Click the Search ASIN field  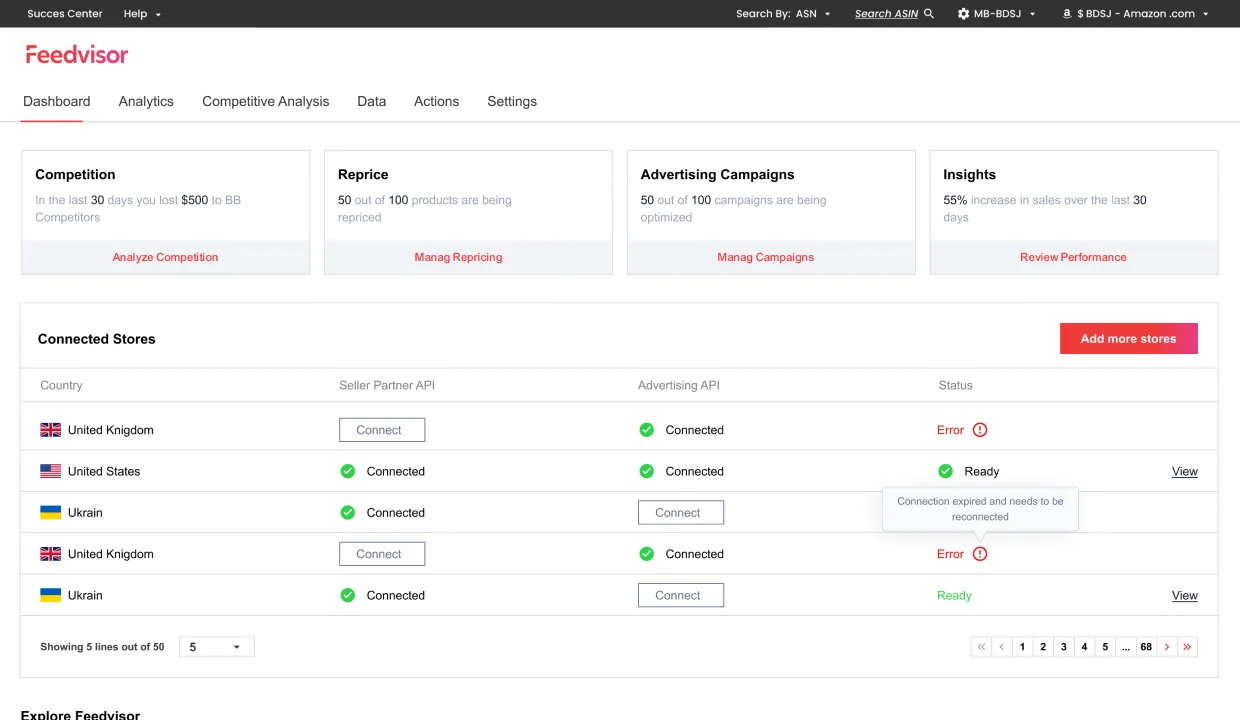(x=886, y=14)
